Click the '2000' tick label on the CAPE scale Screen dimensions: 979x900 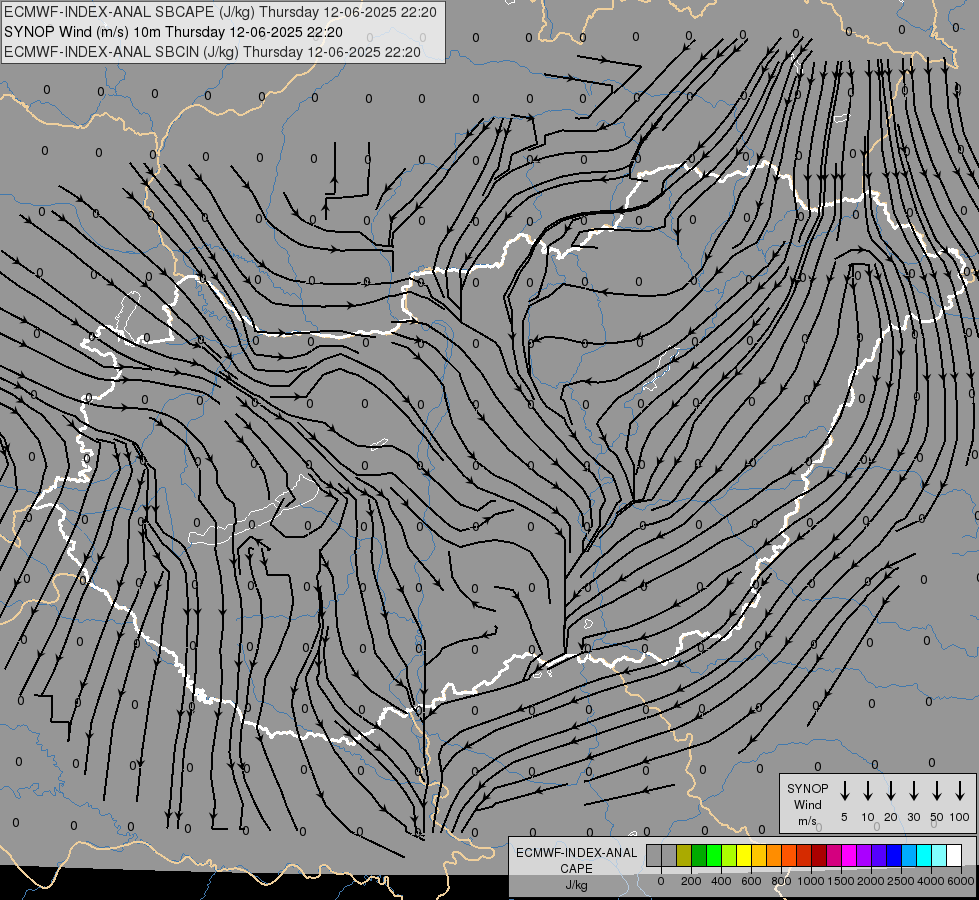click(x=871, y=881)
